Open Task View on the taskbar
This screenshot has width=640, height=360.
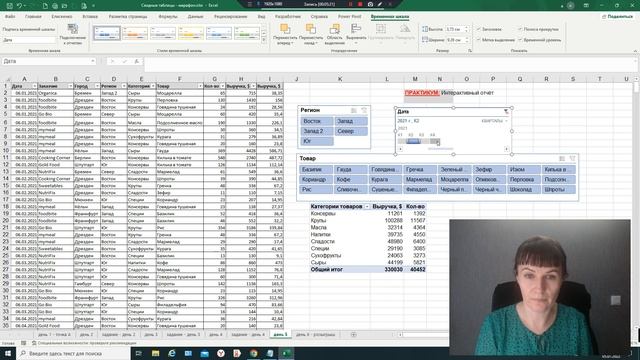(139, 353)
